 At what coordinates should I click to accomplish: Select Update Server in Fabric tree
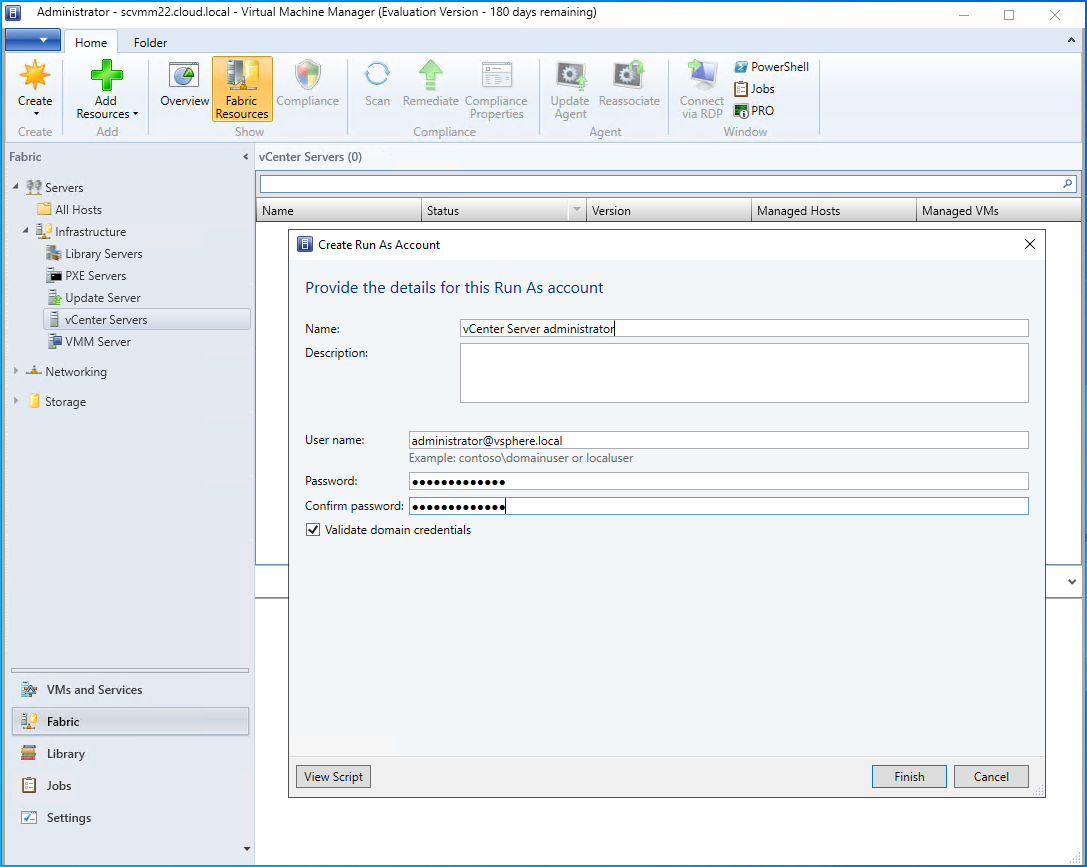(x=94, y=298)
